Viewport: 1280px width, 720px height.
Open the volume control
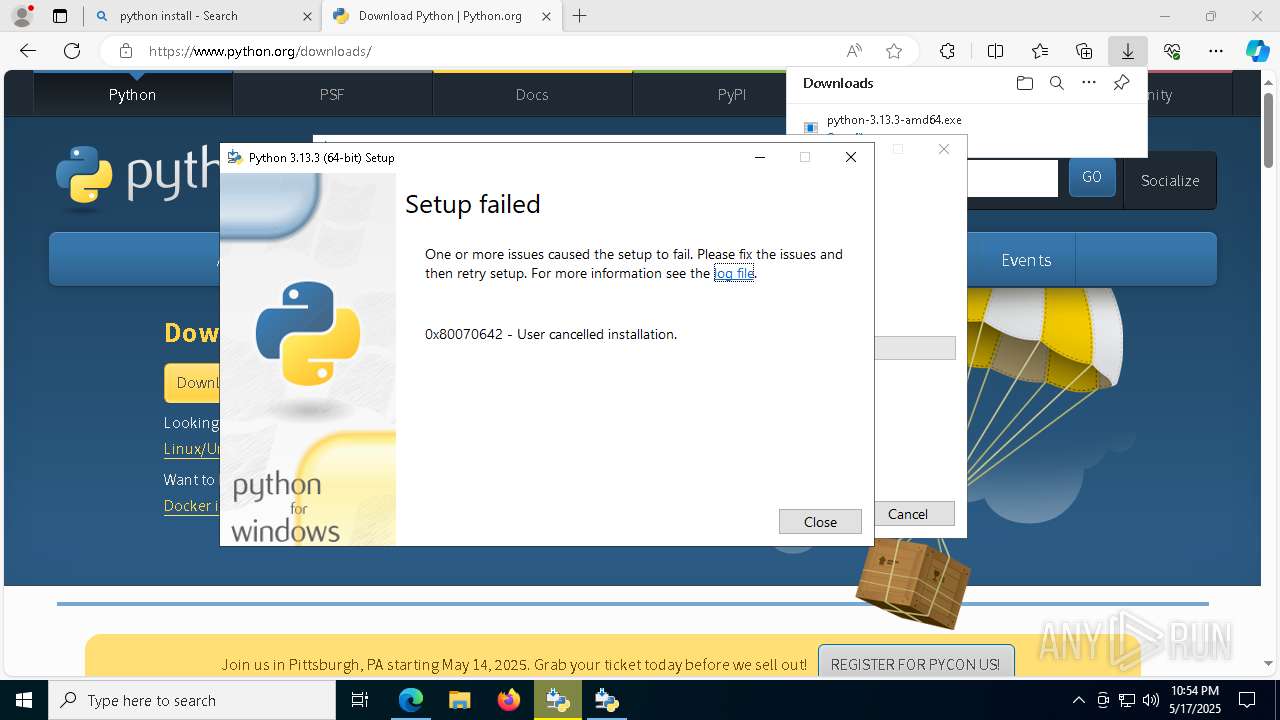[1150, 700]
